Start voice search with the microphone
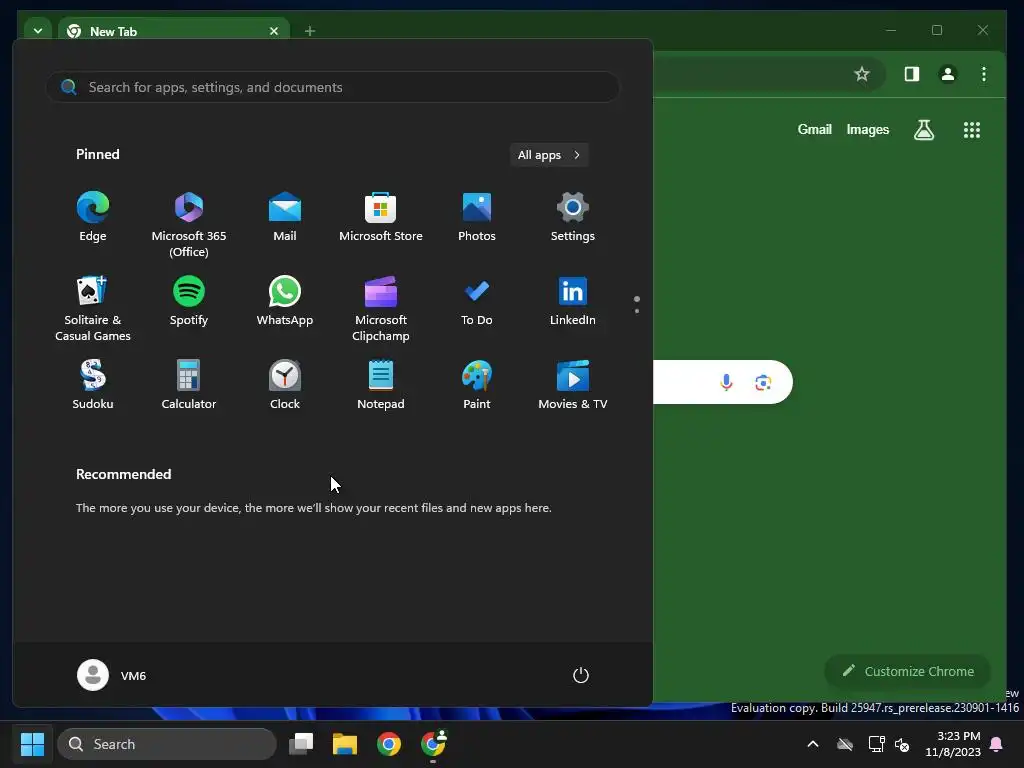 pos(726,382)
